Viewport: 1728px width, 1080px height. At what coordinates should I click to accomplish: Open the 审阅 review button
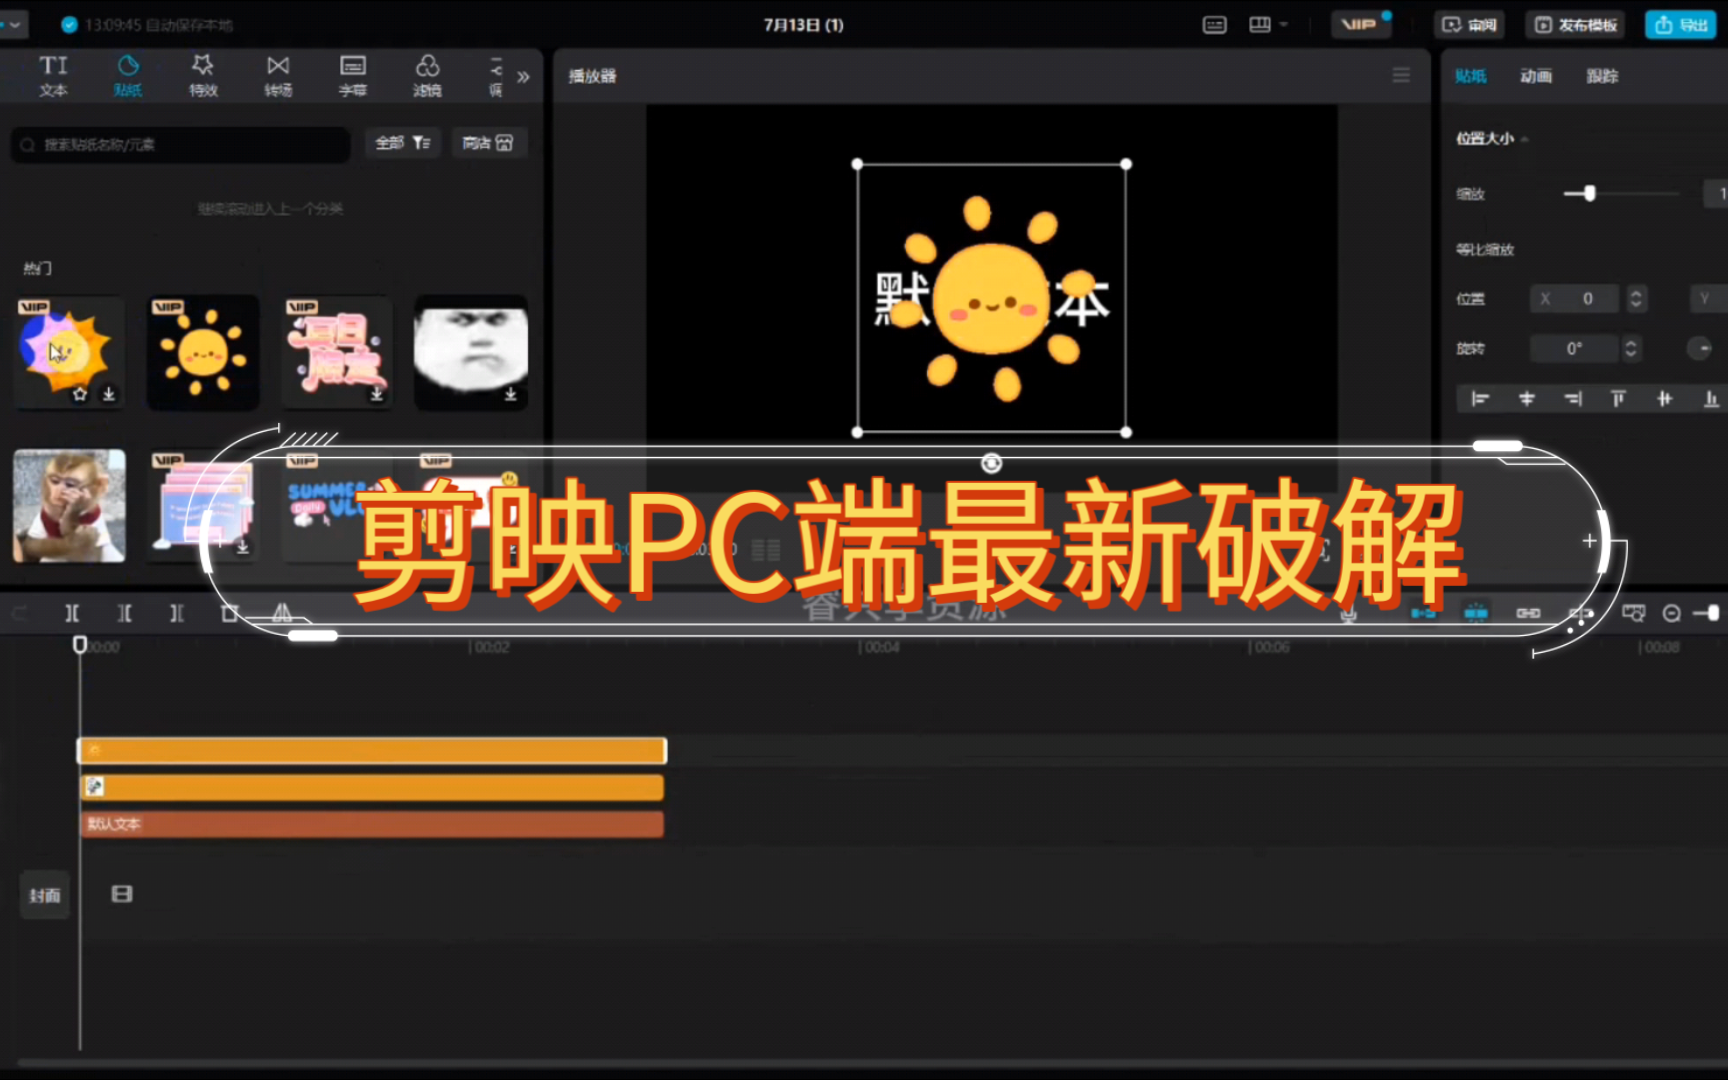[1469, 25]
